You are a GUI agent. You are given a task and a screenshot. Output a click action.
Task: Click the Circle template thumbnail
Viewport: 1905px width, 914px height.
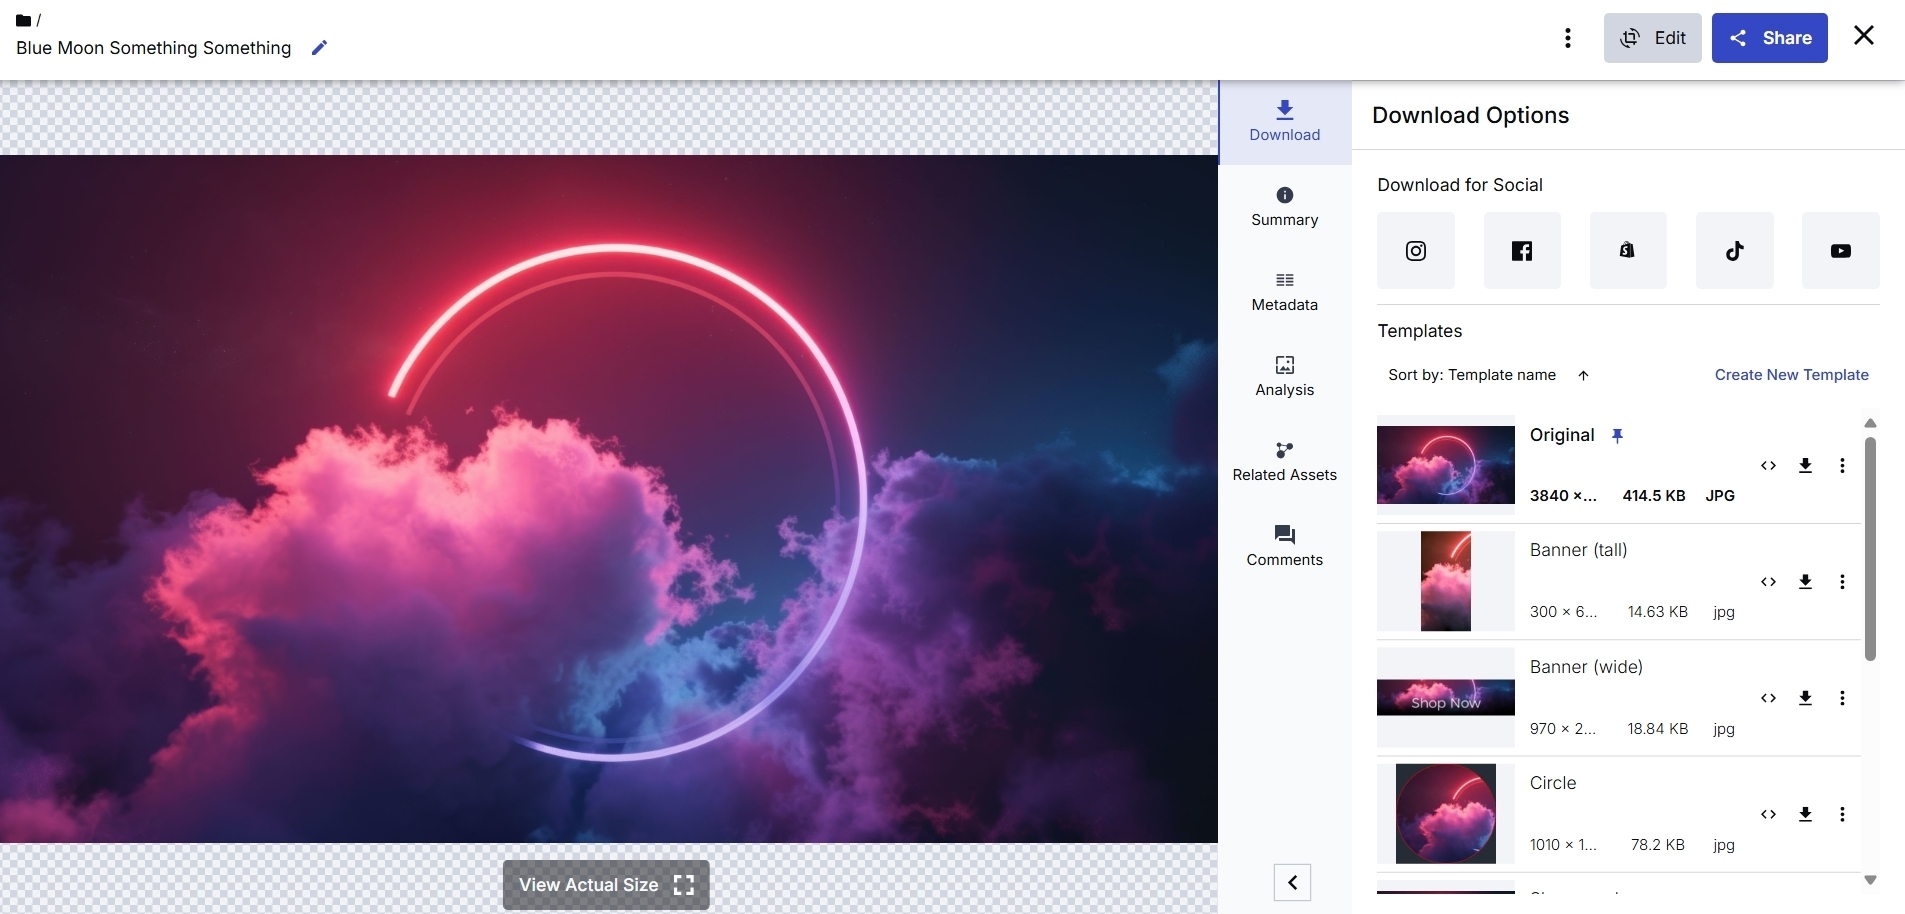(x=1446, y=814)
